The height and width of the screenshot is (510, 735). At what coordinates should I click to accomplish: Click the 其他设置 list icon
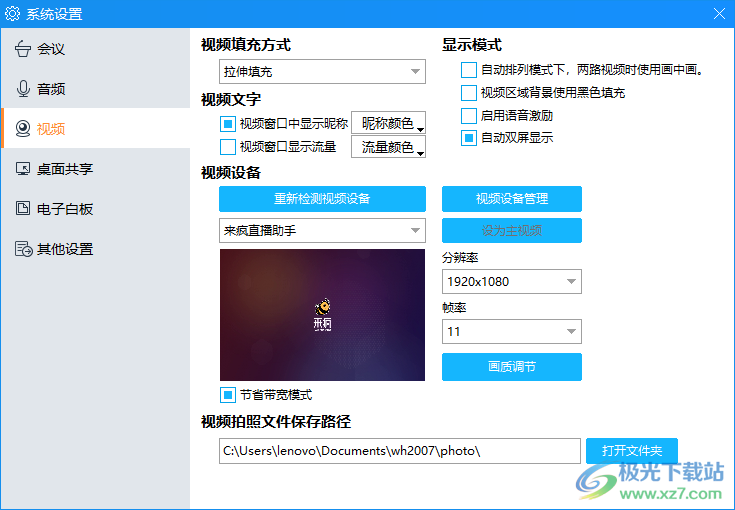coord(23,248)
